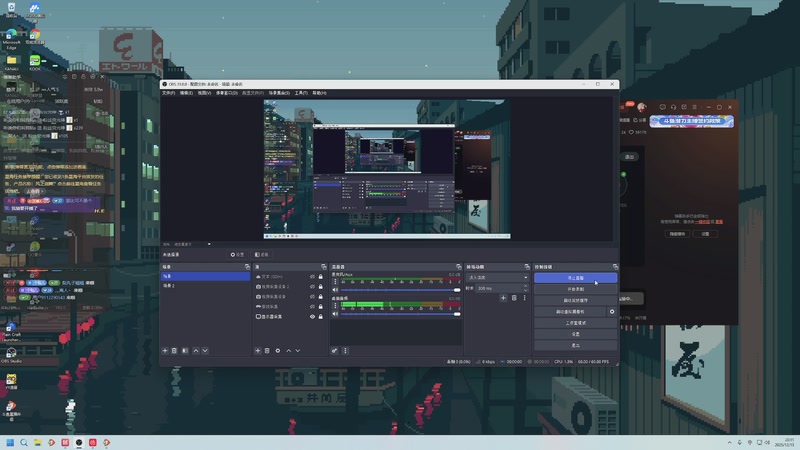Open 设置 settings button in controls dock

(576, 334)
